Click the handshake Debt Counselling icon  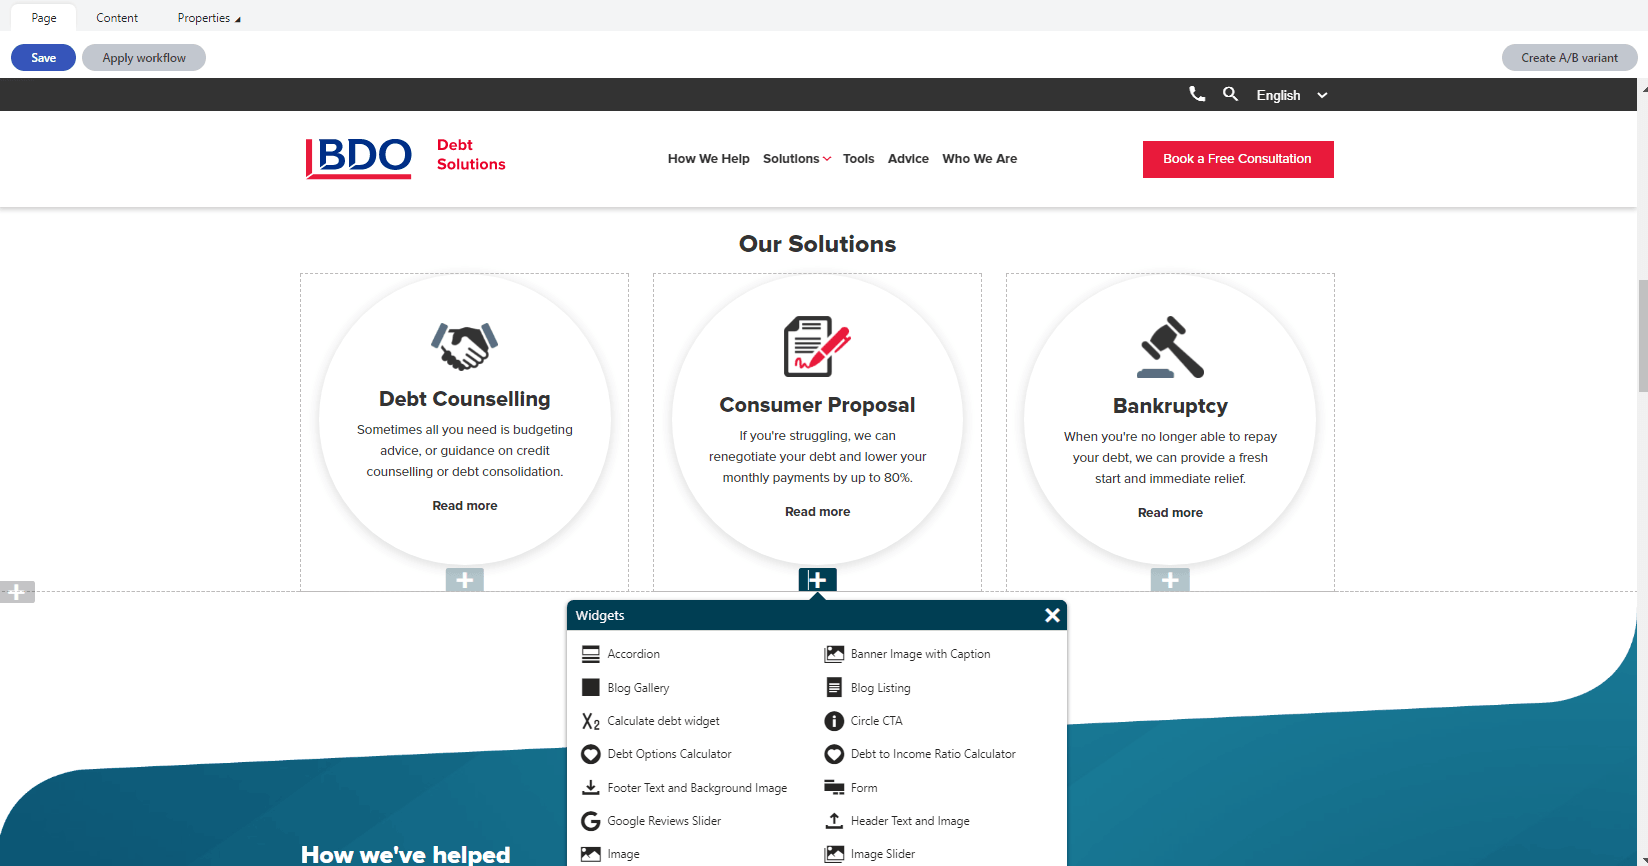pos(465,346)
